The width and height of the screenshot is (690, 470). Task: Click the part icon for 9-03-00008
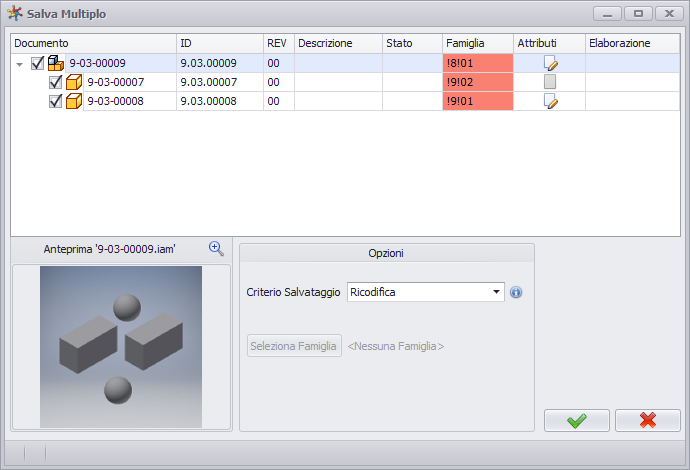click(73, 101)
